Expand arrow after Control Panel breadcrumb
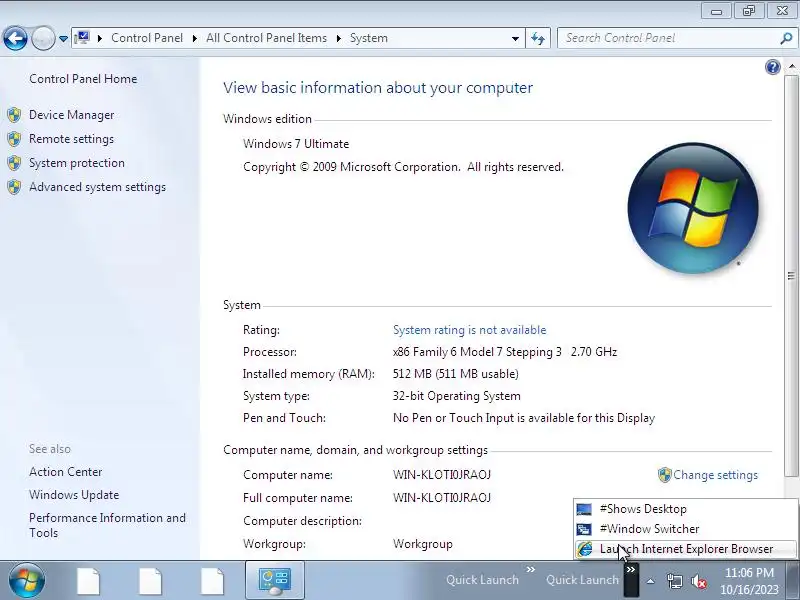This screenshot has height=600, width=800. pyautogui.click(x=195, y=38)
